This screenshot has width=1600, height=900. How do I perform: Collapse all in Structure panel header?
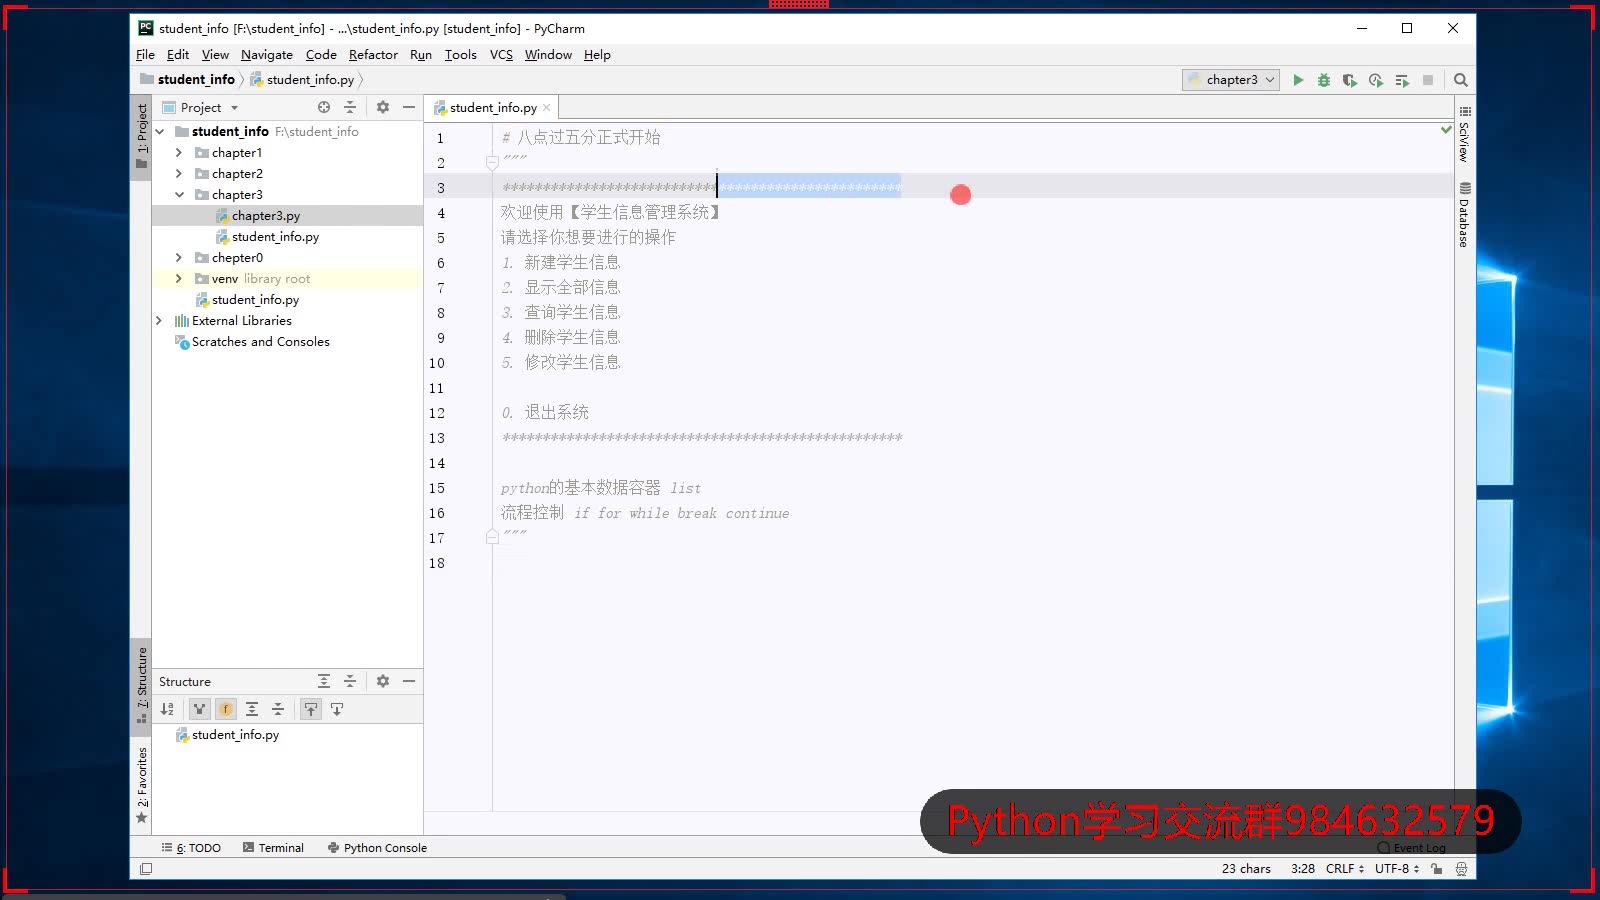click(x=350, y=681)
